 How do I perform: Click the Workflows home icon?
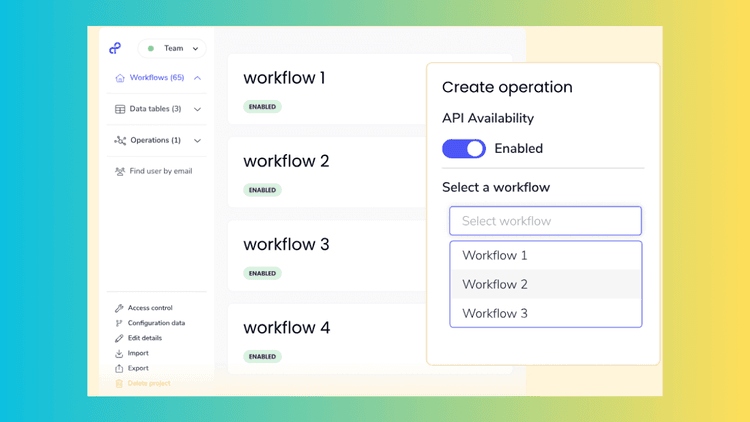click(120, 78)
